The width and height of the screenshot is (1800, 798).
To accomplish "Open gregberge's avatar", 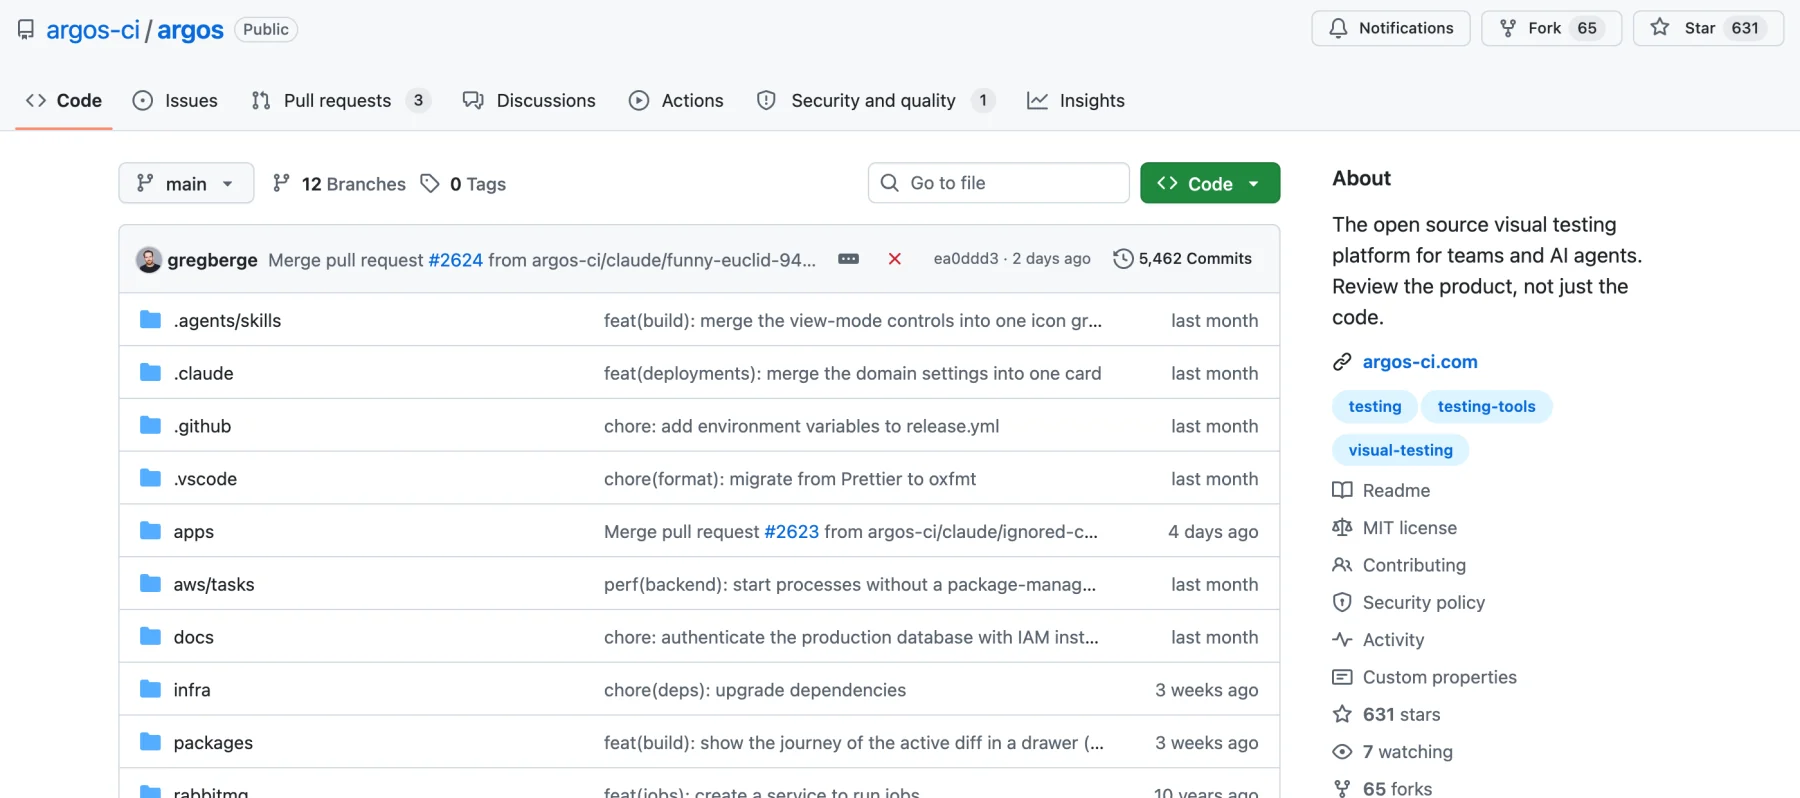I will [x=149, y=259].
